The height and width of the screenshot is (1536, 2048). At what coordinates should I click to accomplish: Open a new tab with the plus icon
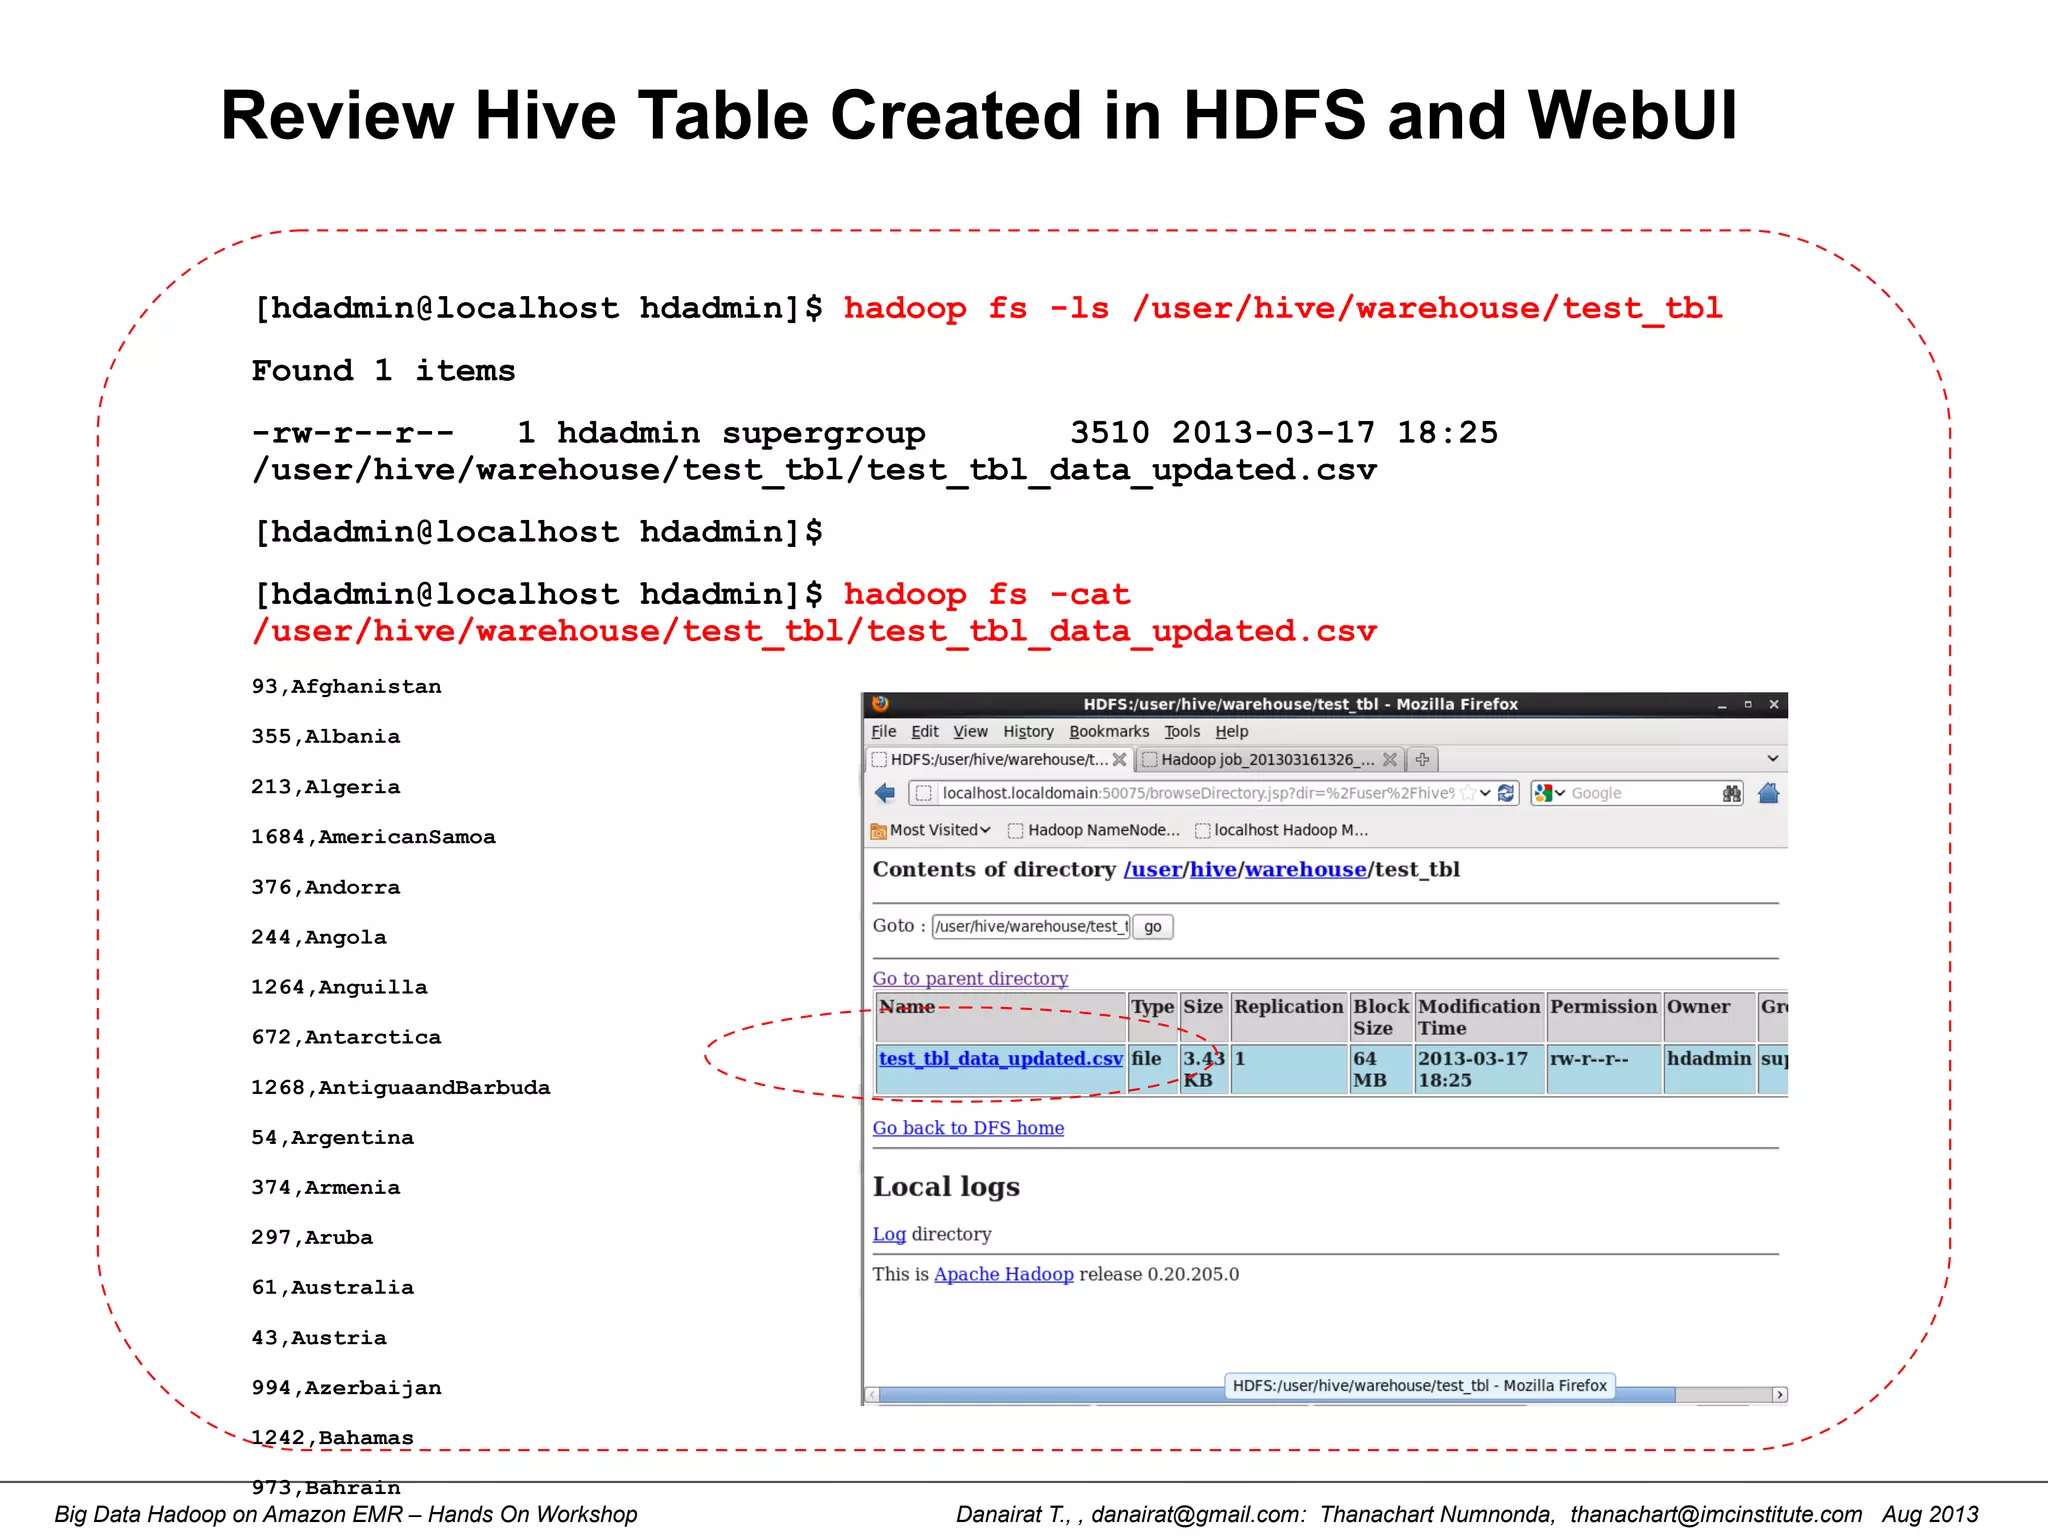1422,759
